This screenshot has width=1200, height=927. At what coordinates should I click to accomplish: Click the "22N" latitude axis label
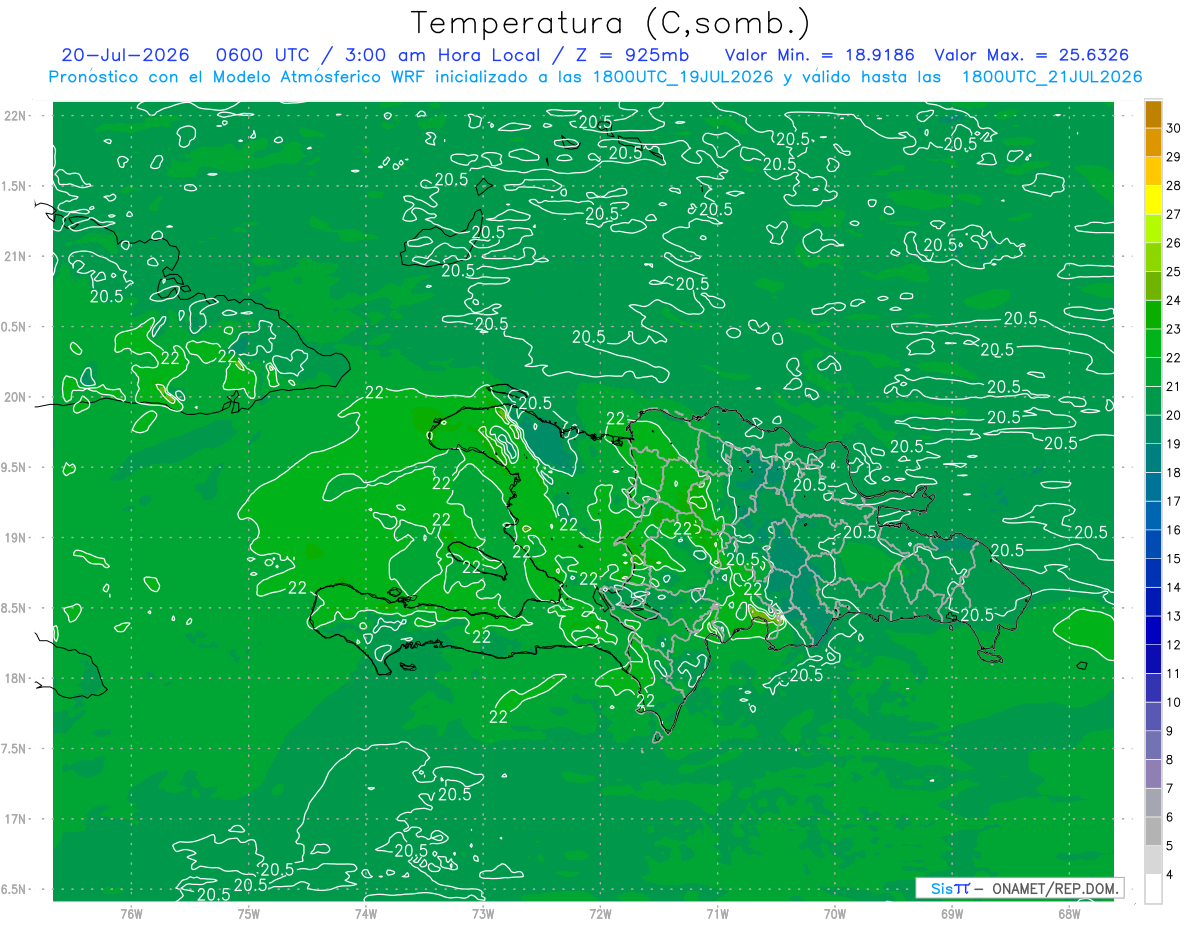tap(16, 116)
